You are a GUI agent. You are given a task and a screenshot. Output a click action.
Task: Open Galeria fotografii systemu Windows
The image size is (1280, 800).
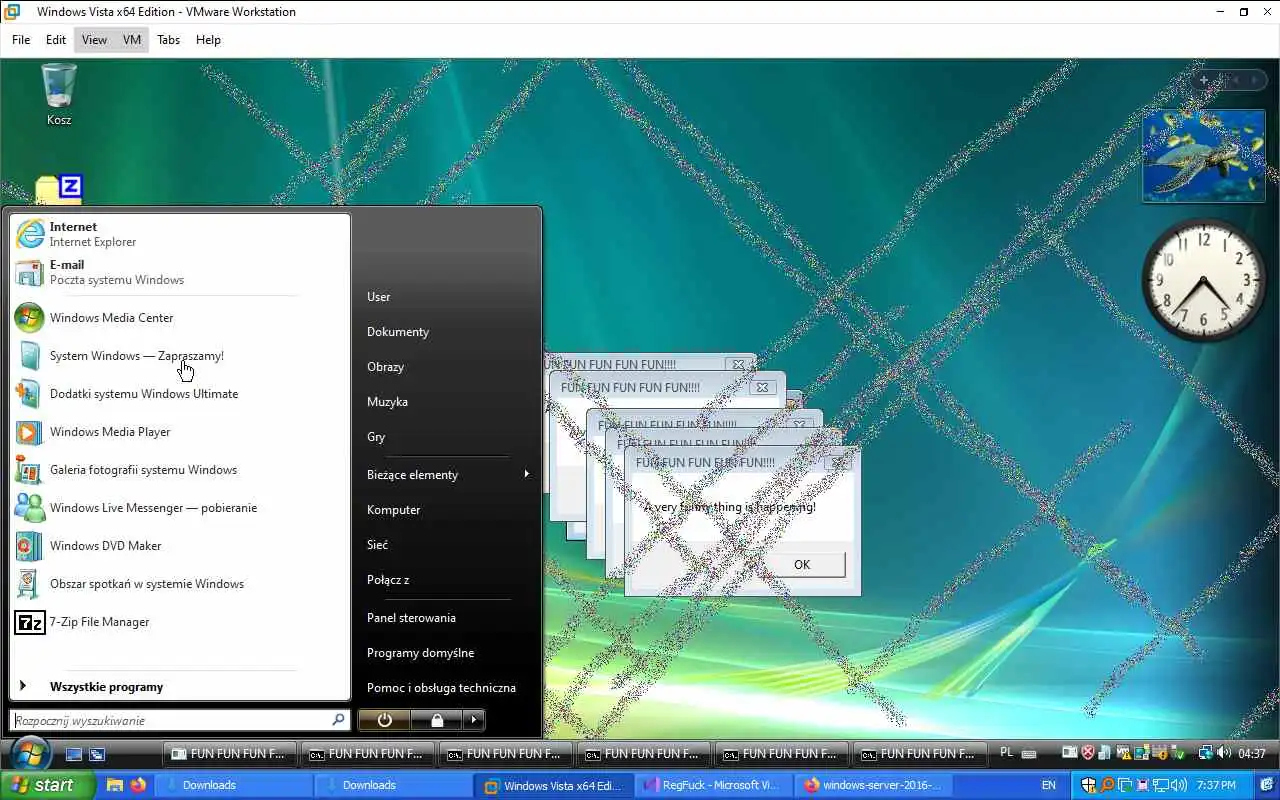click(180, 470)
